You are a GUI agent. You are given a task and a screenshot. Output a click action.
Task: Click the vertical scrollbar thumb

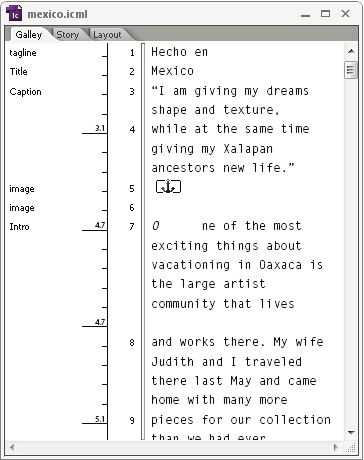click(350, 70)
